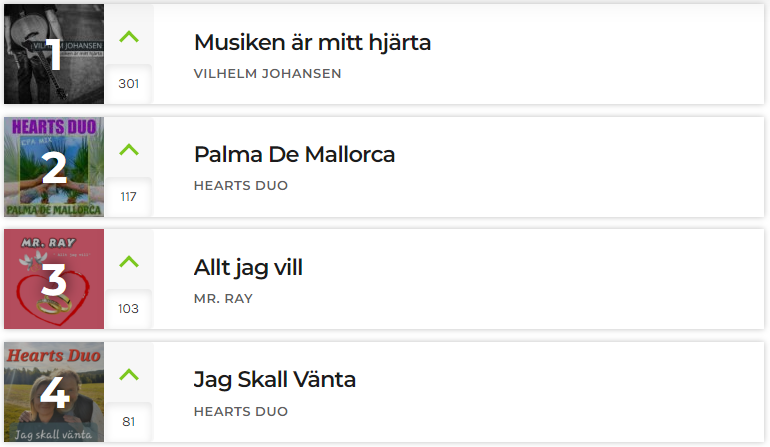Click the 301 vote count box
This screenshot has height=447, width=770.
pos(129,84)
